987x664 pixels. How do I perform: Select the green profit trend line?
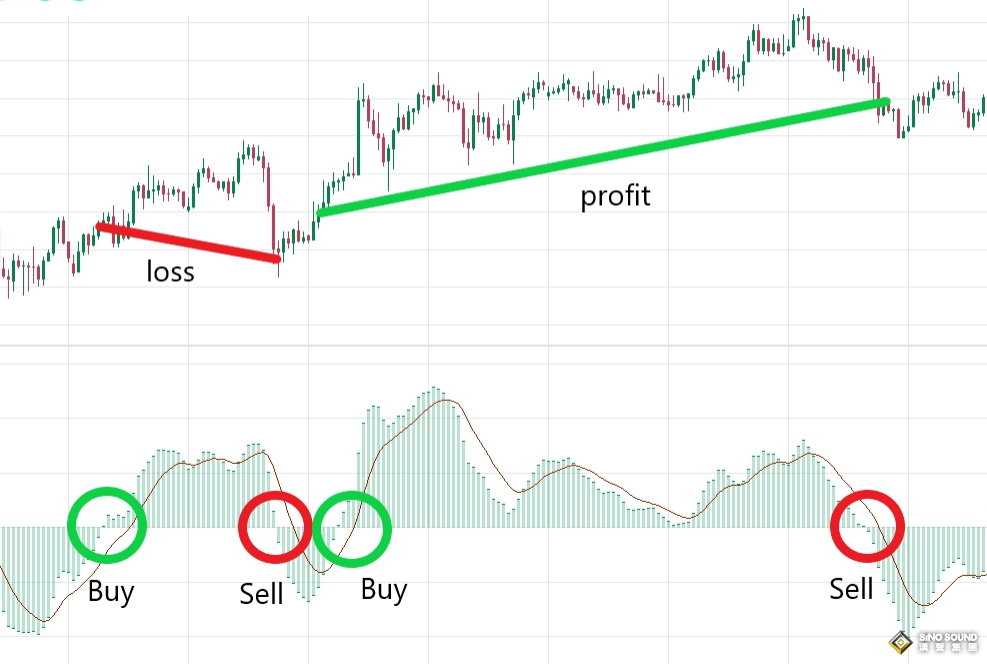coord(600,157)
